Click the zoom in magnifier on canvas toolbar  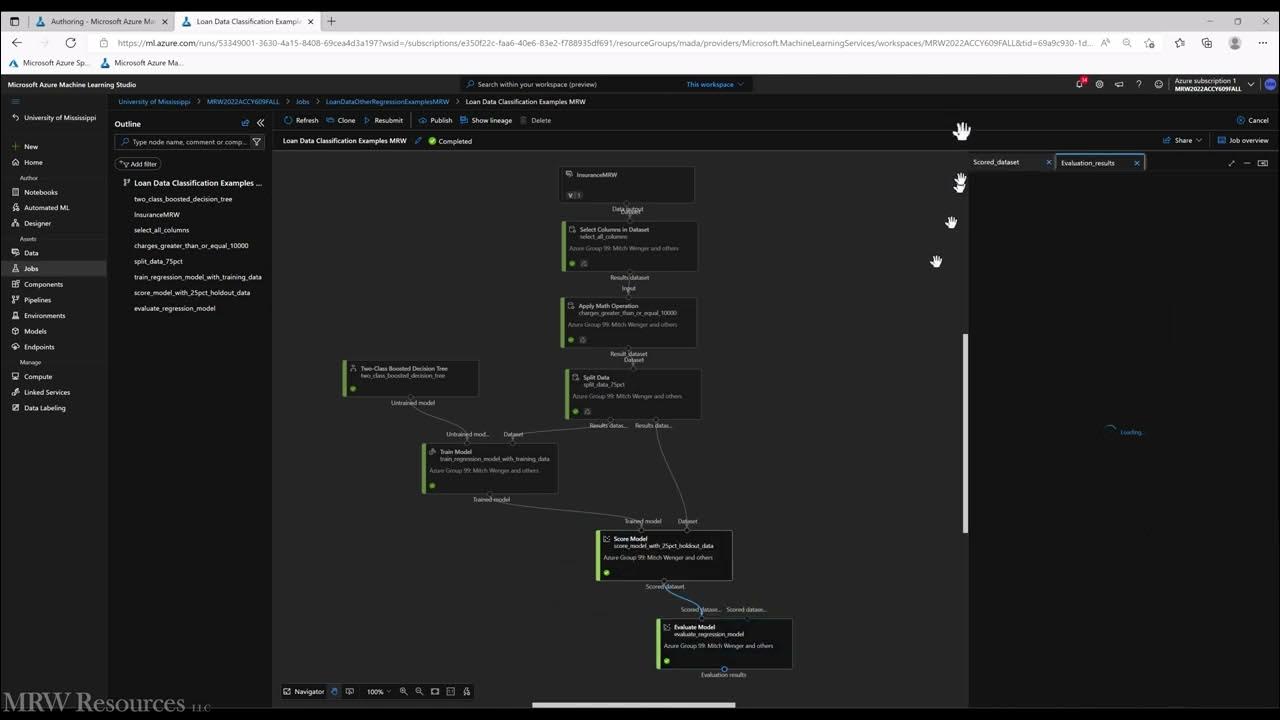[404, 691]
